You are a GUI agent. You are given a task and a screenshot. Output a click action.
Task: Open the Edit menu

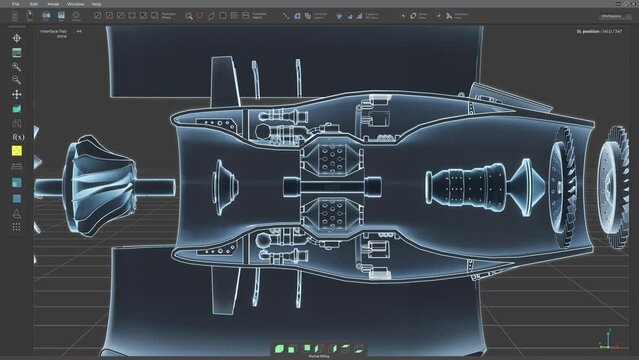point(34,4)
